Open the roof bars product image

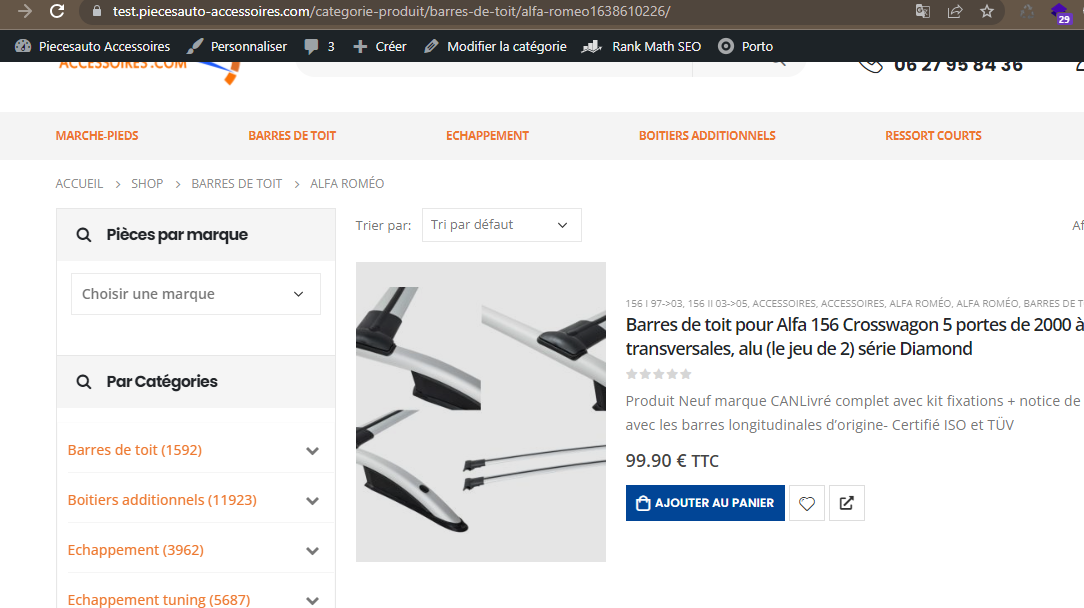480,412
